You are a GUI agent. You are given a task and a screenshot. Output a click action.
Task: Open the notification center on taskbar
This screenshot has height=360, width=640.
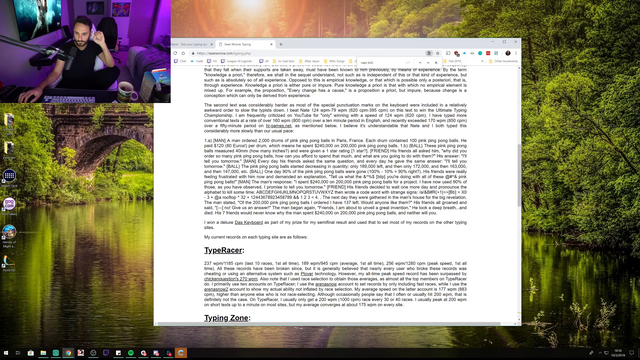click(x=631, y=353)
